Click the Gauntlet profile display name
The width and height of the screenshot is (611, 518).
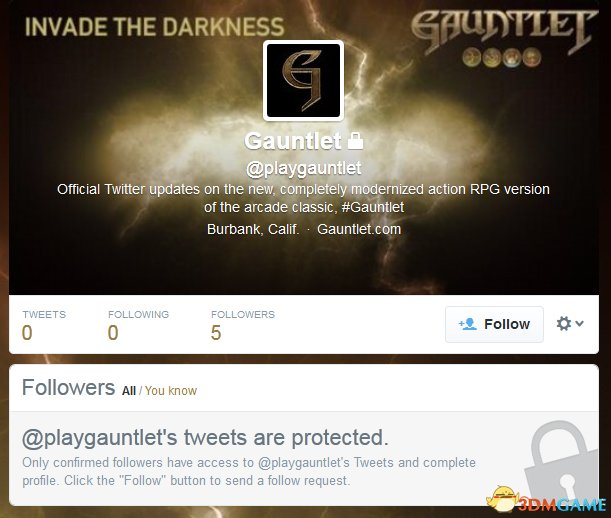point(293,141)
